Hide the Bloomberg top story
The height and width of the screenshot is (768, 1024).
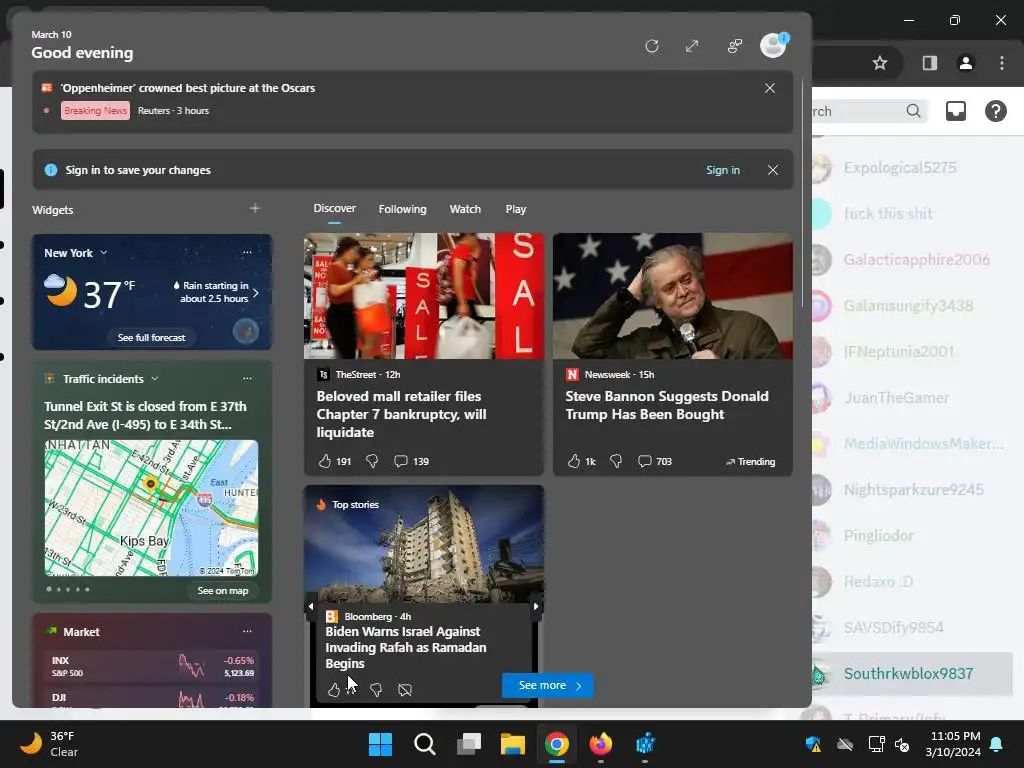tap(405, 690)
